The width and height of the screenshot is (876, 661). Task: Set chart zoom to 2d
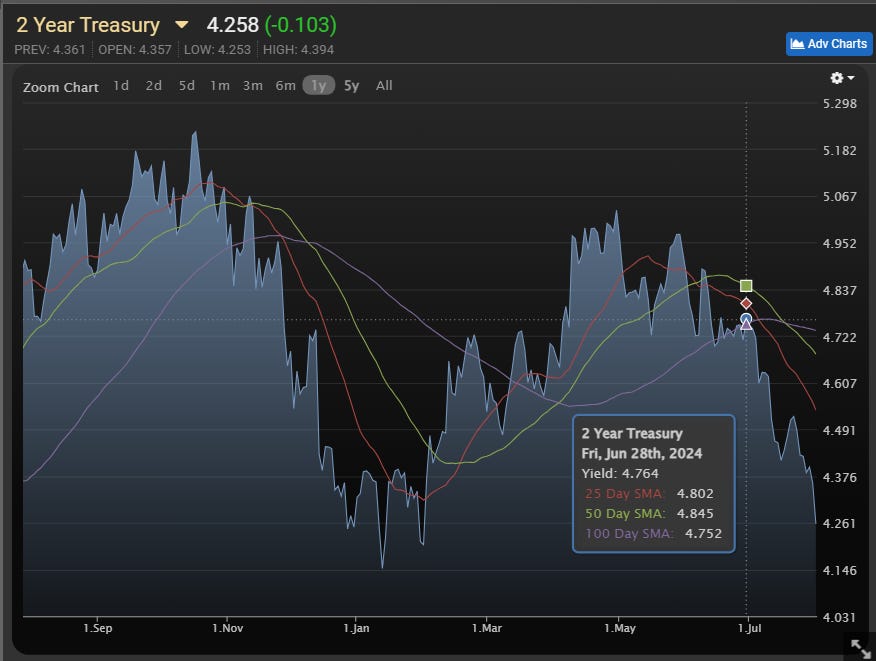pos(154,85)
